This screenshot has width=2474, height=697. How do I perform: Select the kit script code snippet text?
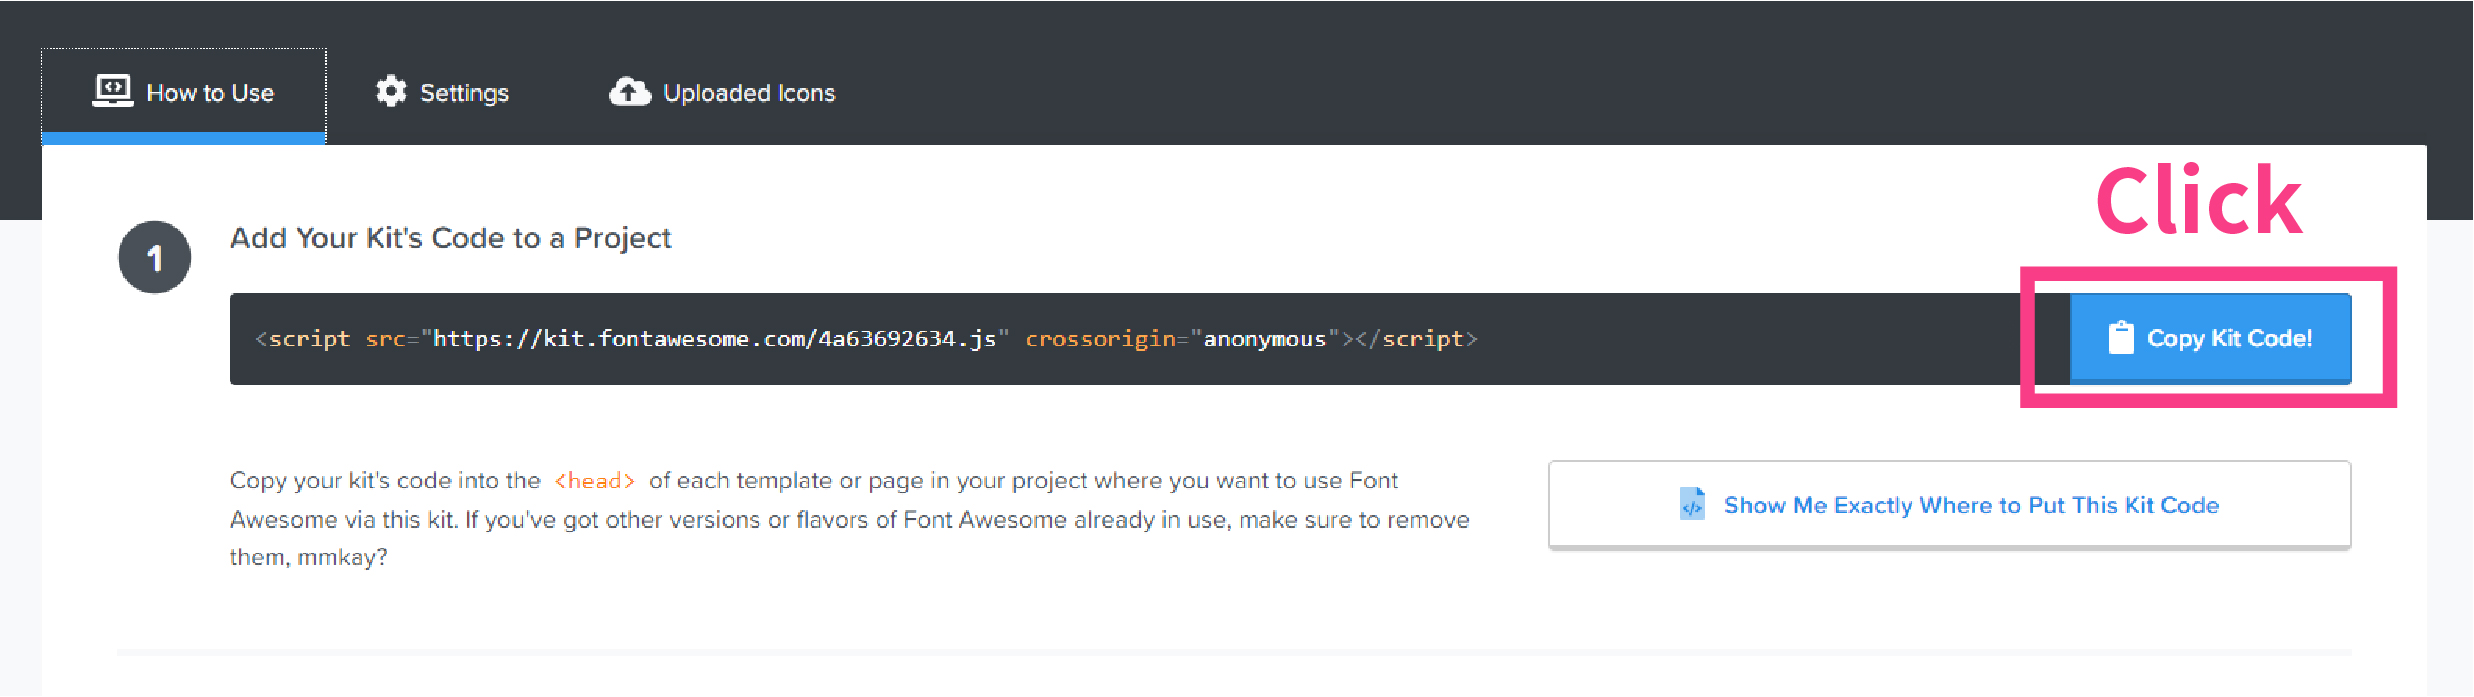[866, 339]
